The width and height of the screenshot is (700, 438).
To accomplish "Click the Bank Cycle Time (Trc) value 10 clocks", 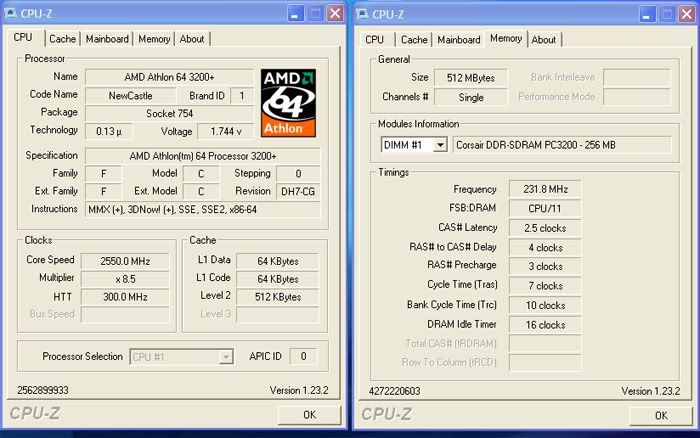I will coord(545,305).
